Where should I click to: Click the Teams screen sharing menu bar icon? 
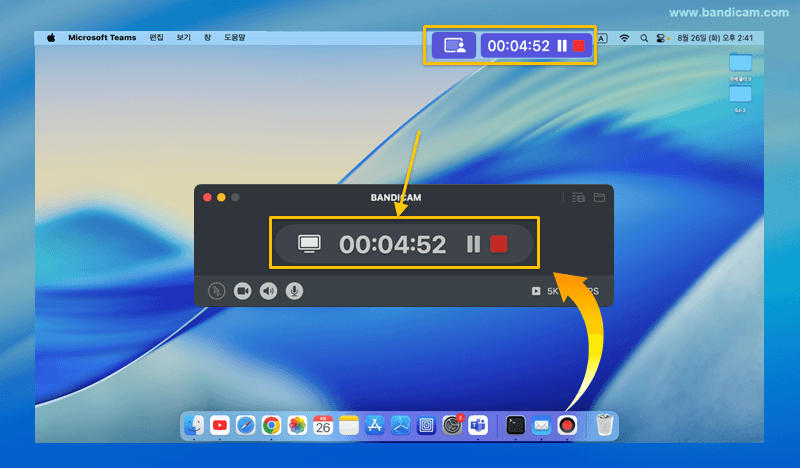[x=454, y=46]
